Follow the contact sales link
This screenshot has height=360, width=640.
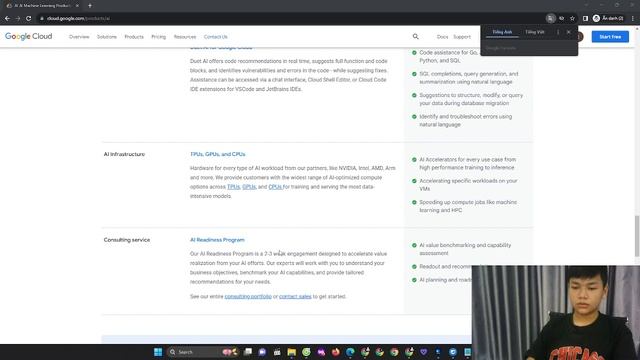click(295, 296)
